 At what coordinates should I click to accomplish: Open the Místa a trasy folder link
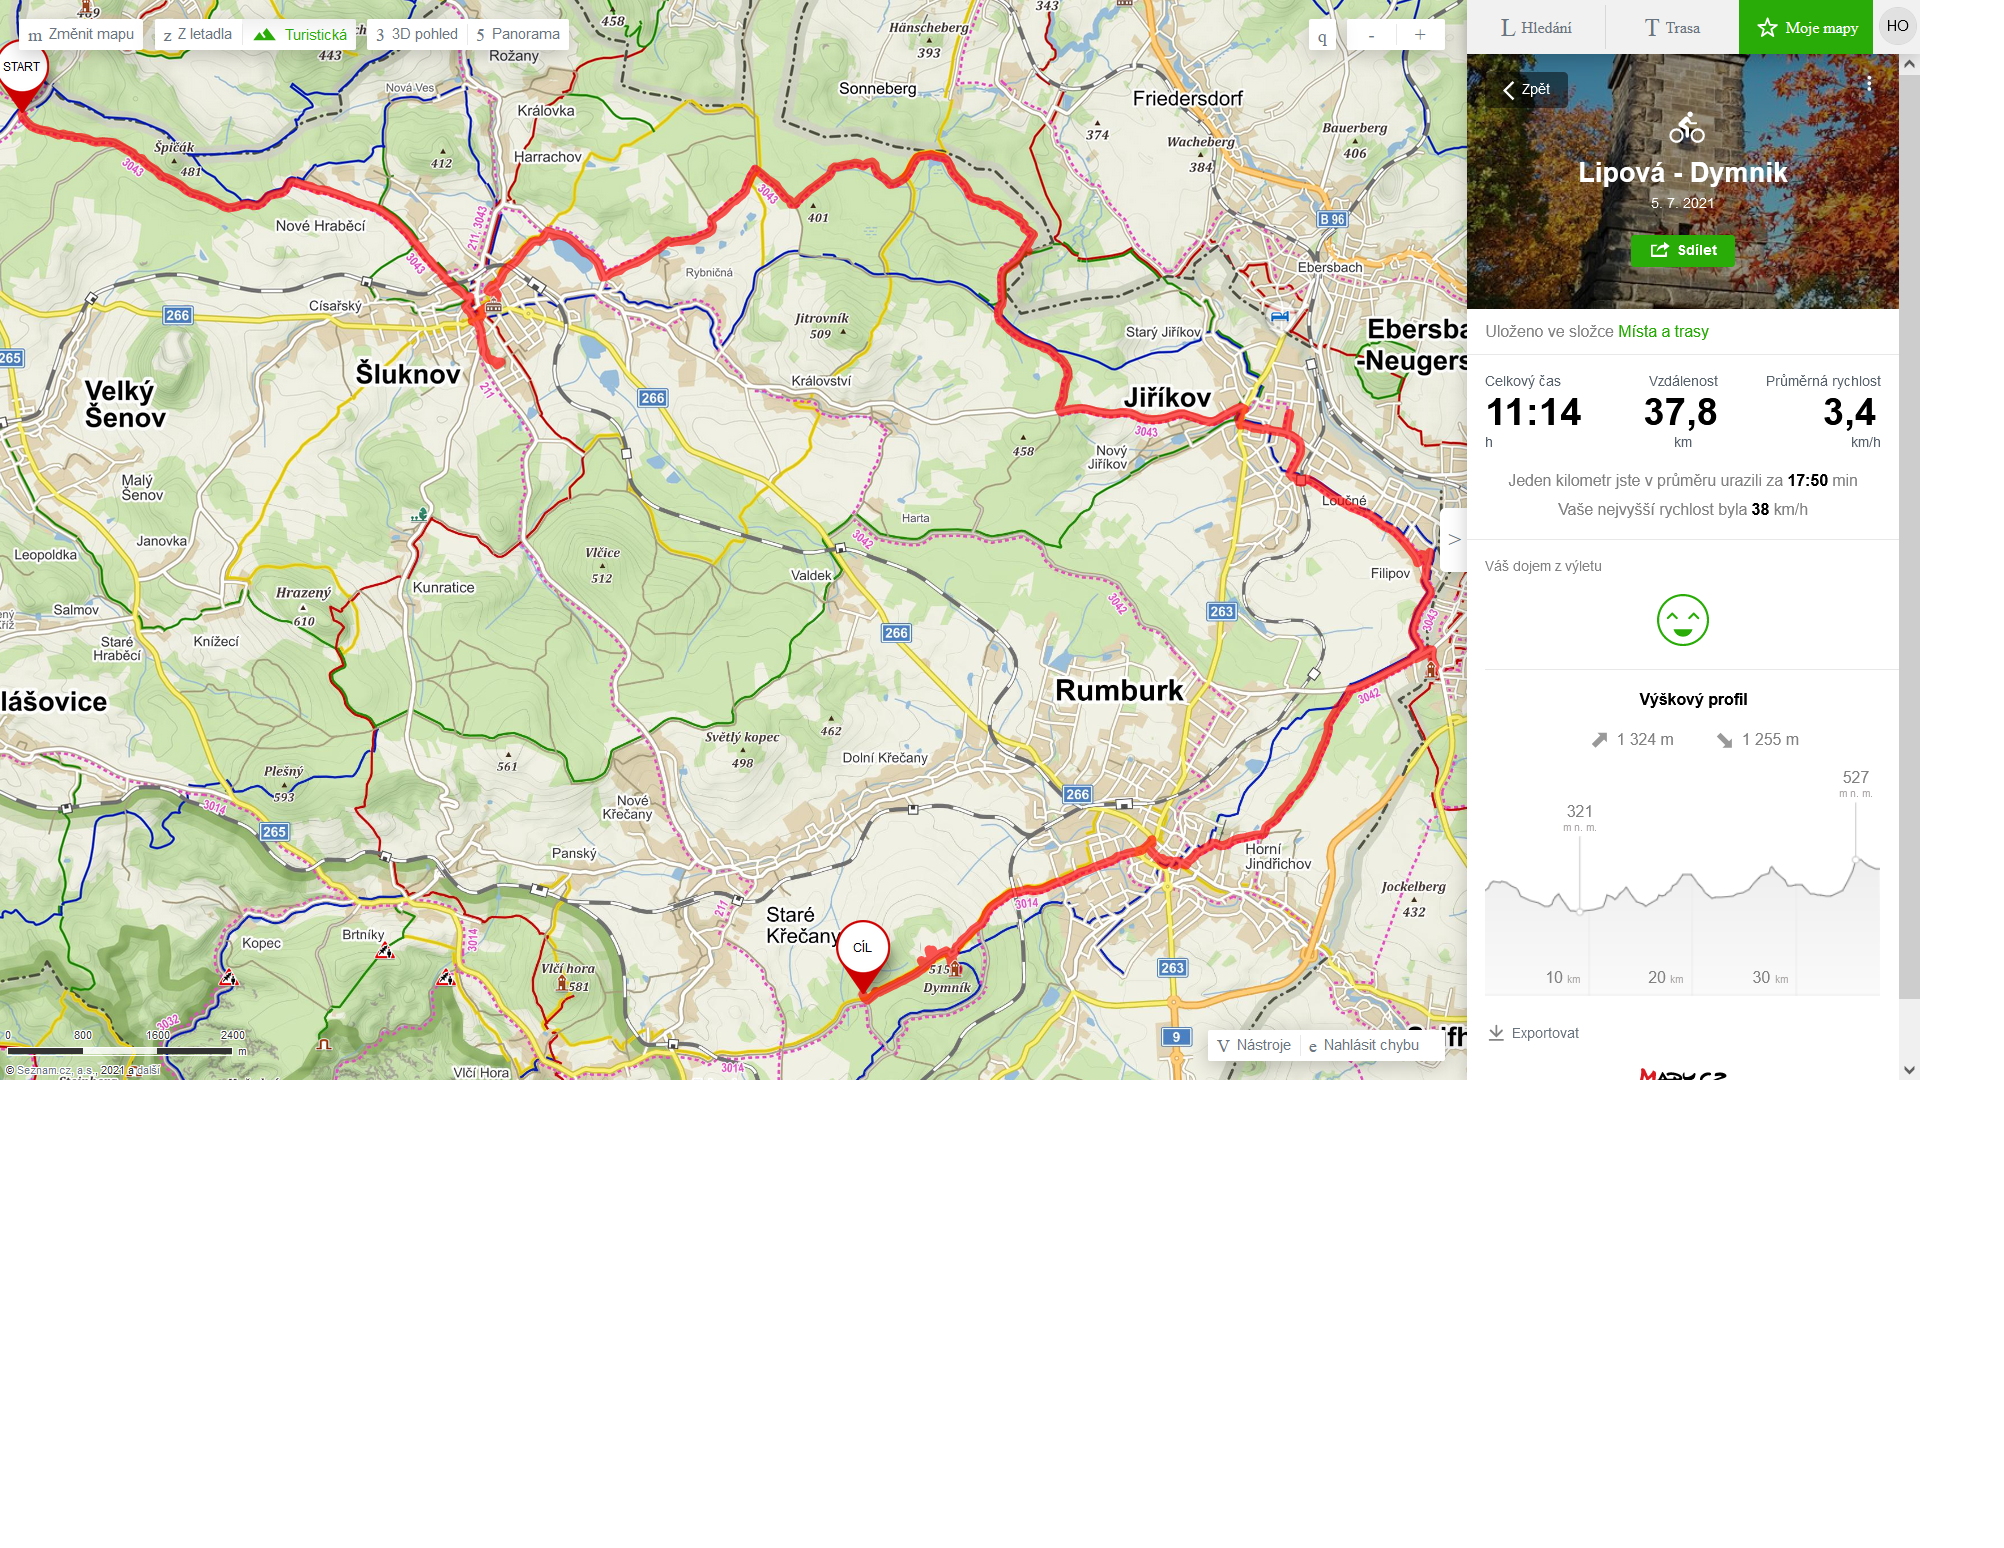(x=1663, y=331)
